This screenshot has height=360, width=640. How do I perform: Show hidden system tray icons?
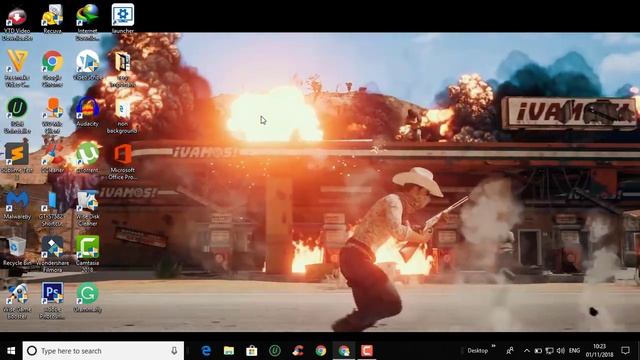pyautogui.click(x=527, y=351)
